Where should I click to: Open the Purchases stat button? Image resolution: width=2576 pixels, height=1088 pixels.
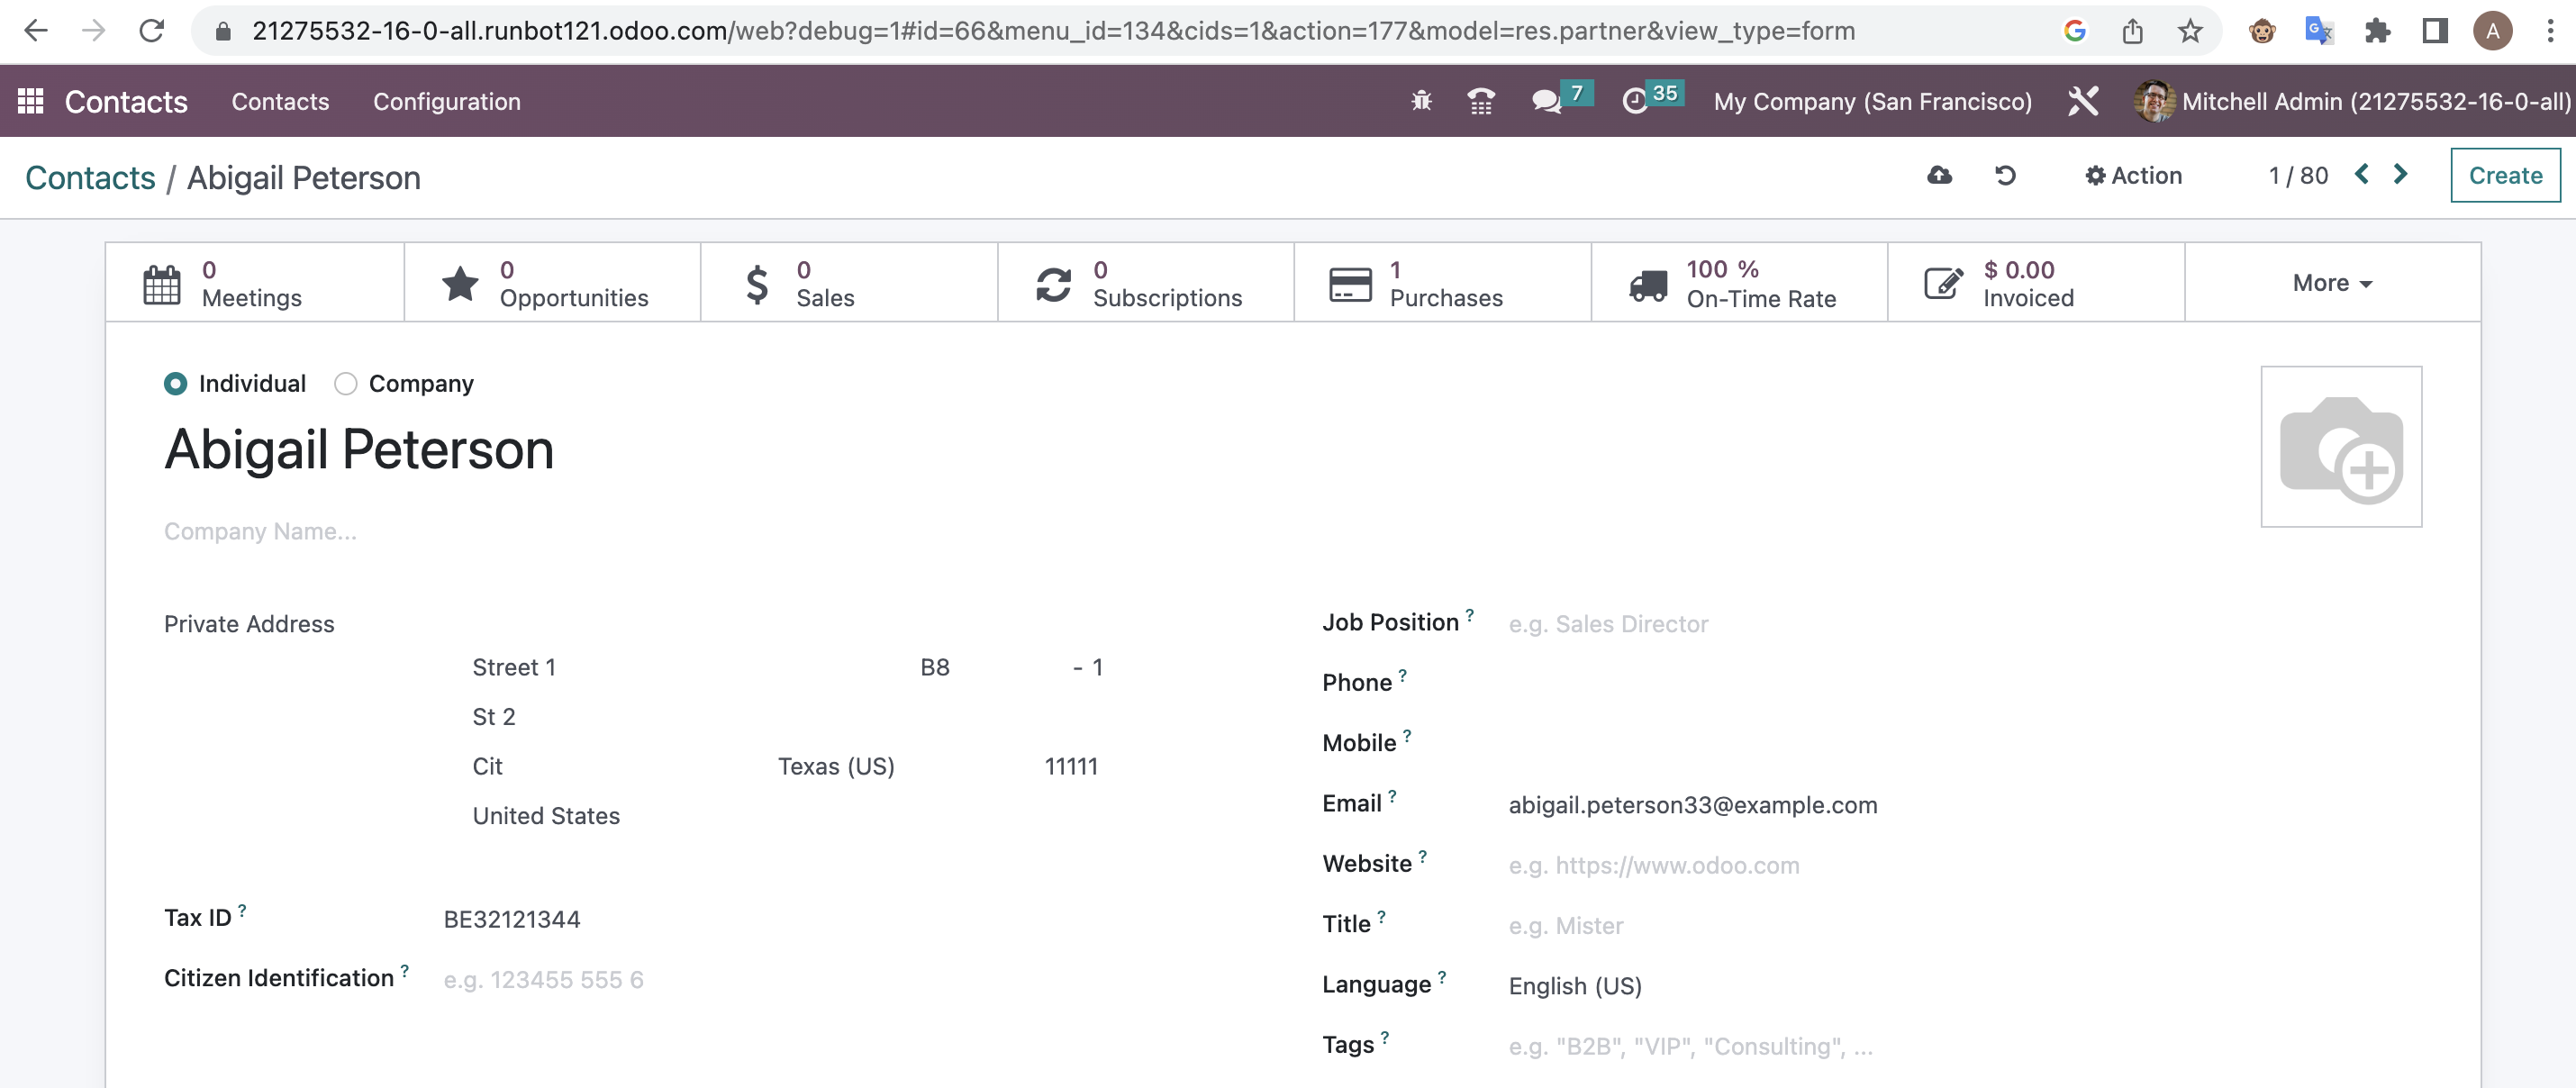coord(1442,283)
